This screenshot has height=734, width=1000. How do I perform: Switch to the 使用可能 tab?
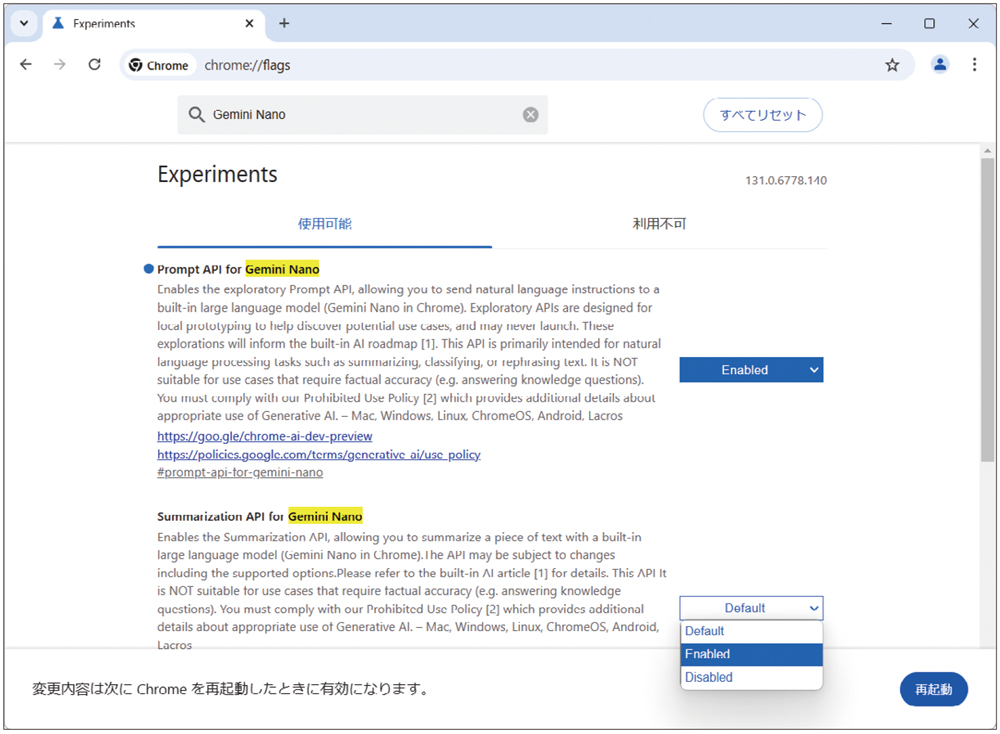pyautogui.click(x=323, y=224)
